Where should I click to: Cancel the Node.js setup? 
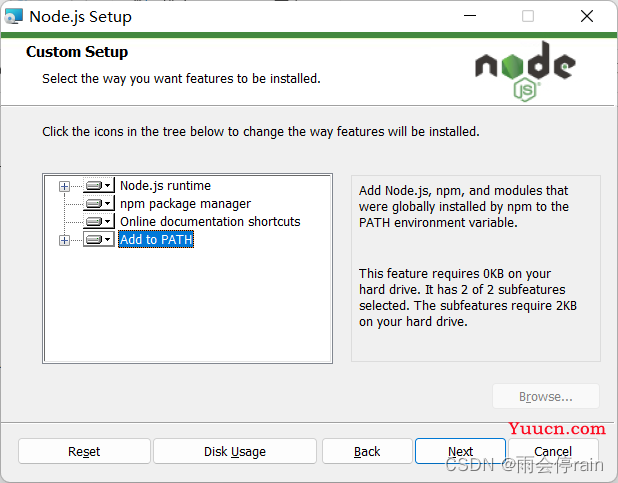(x=553, y=451)
